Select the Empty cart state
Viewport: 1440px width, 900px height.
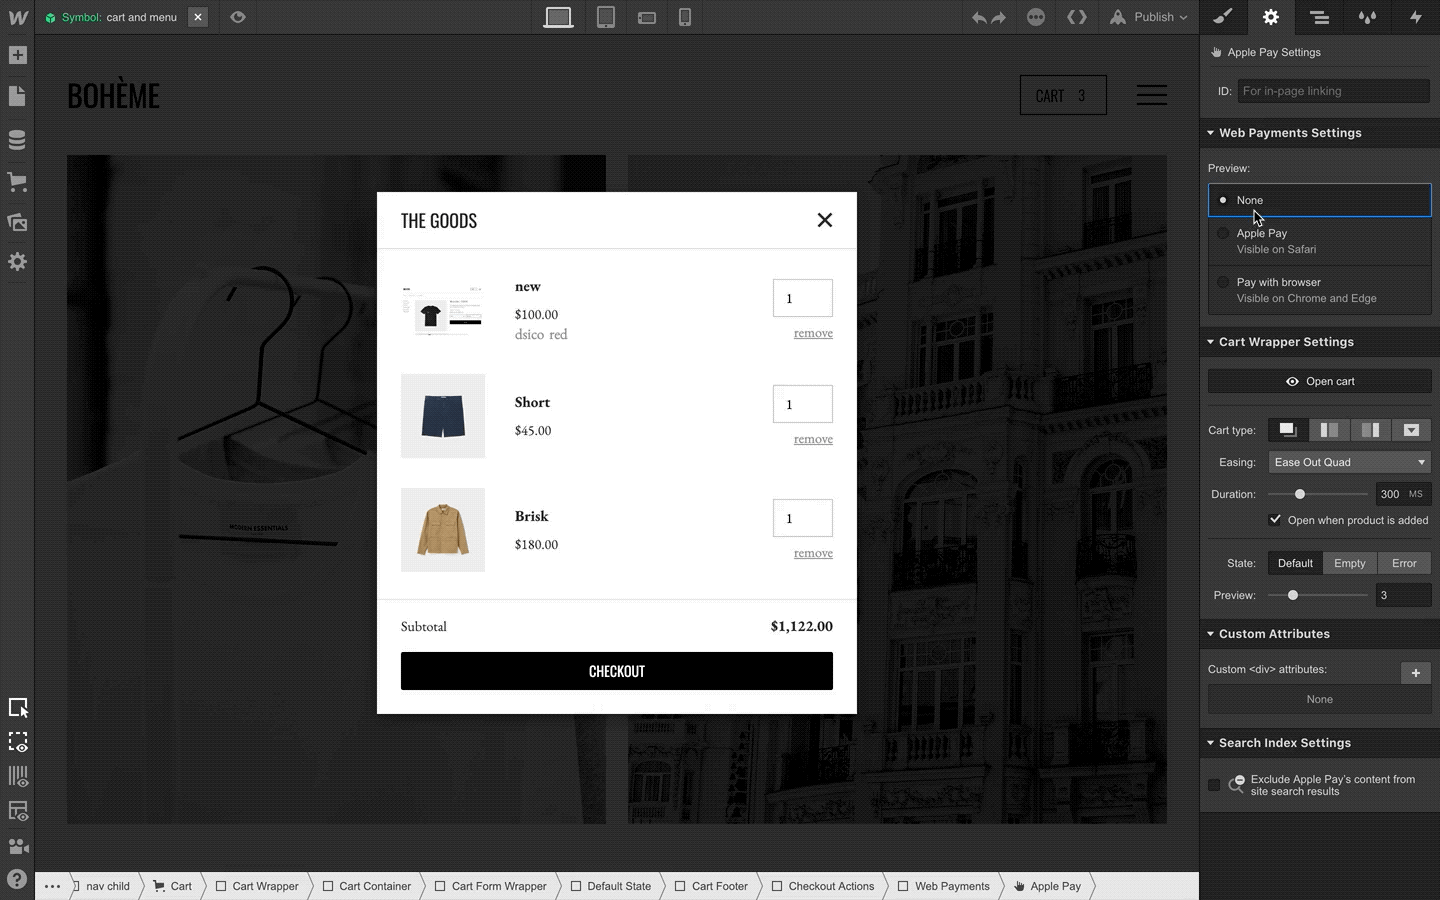click(1350, 563)
